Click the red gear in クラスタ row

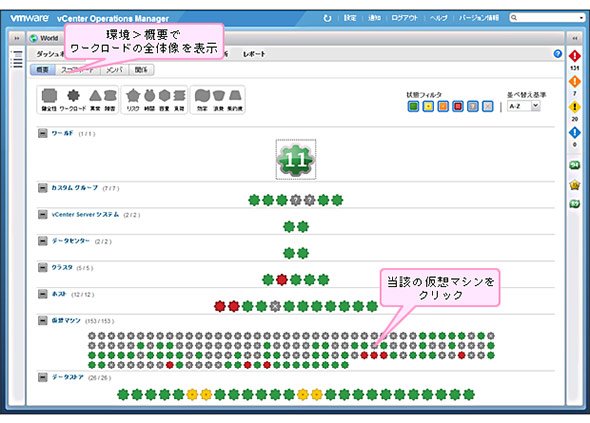click(x=282, y=280)
